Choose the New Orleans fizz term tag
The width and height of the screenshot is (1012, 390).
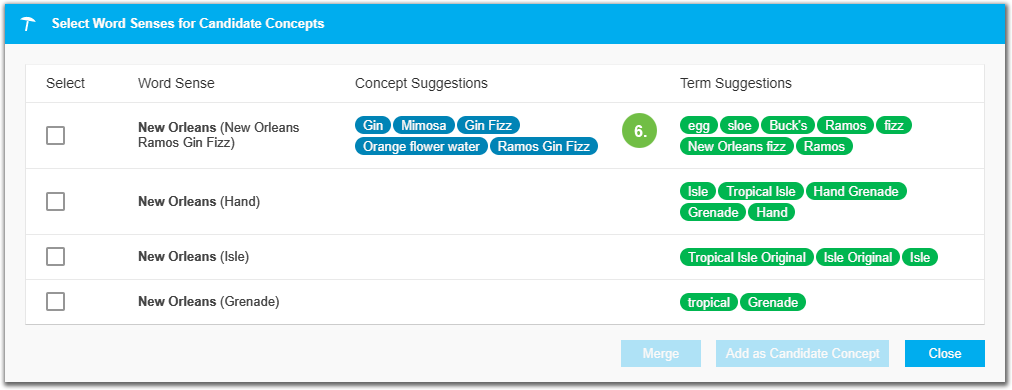point(736,147)
